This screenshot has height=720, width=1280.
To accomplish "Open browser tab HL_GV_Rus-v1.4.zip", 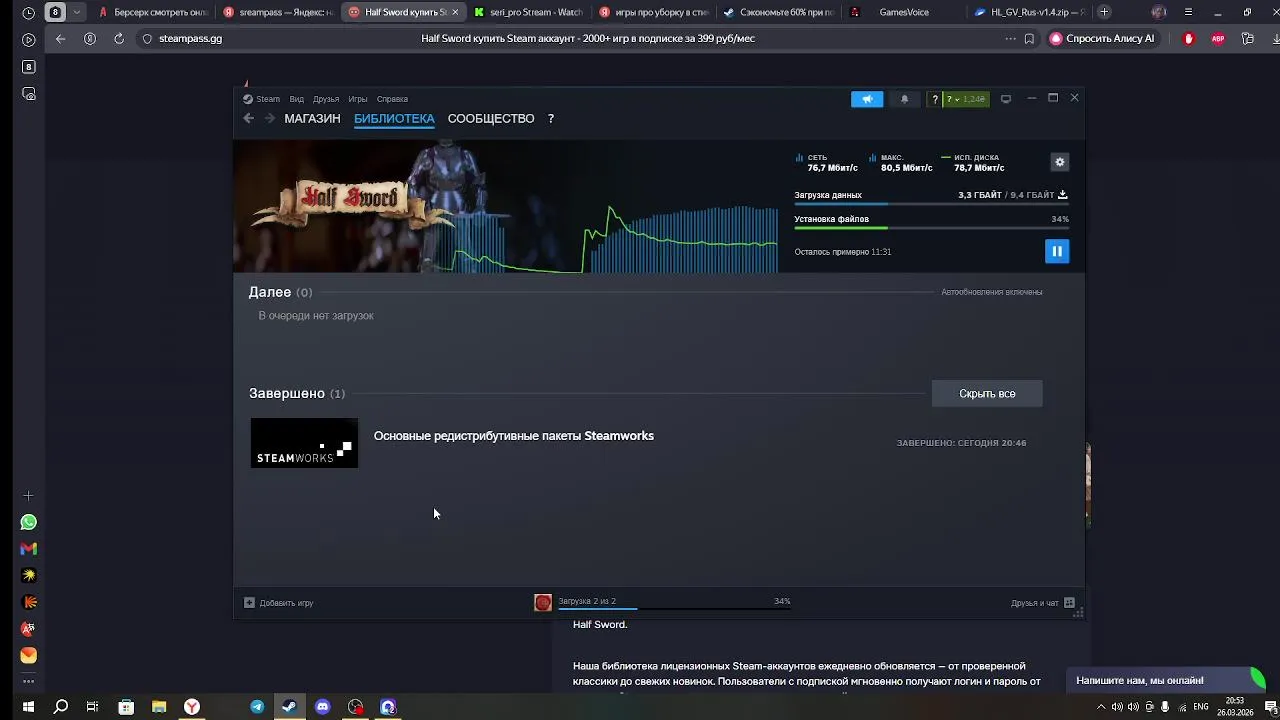I will (1028, 12).
